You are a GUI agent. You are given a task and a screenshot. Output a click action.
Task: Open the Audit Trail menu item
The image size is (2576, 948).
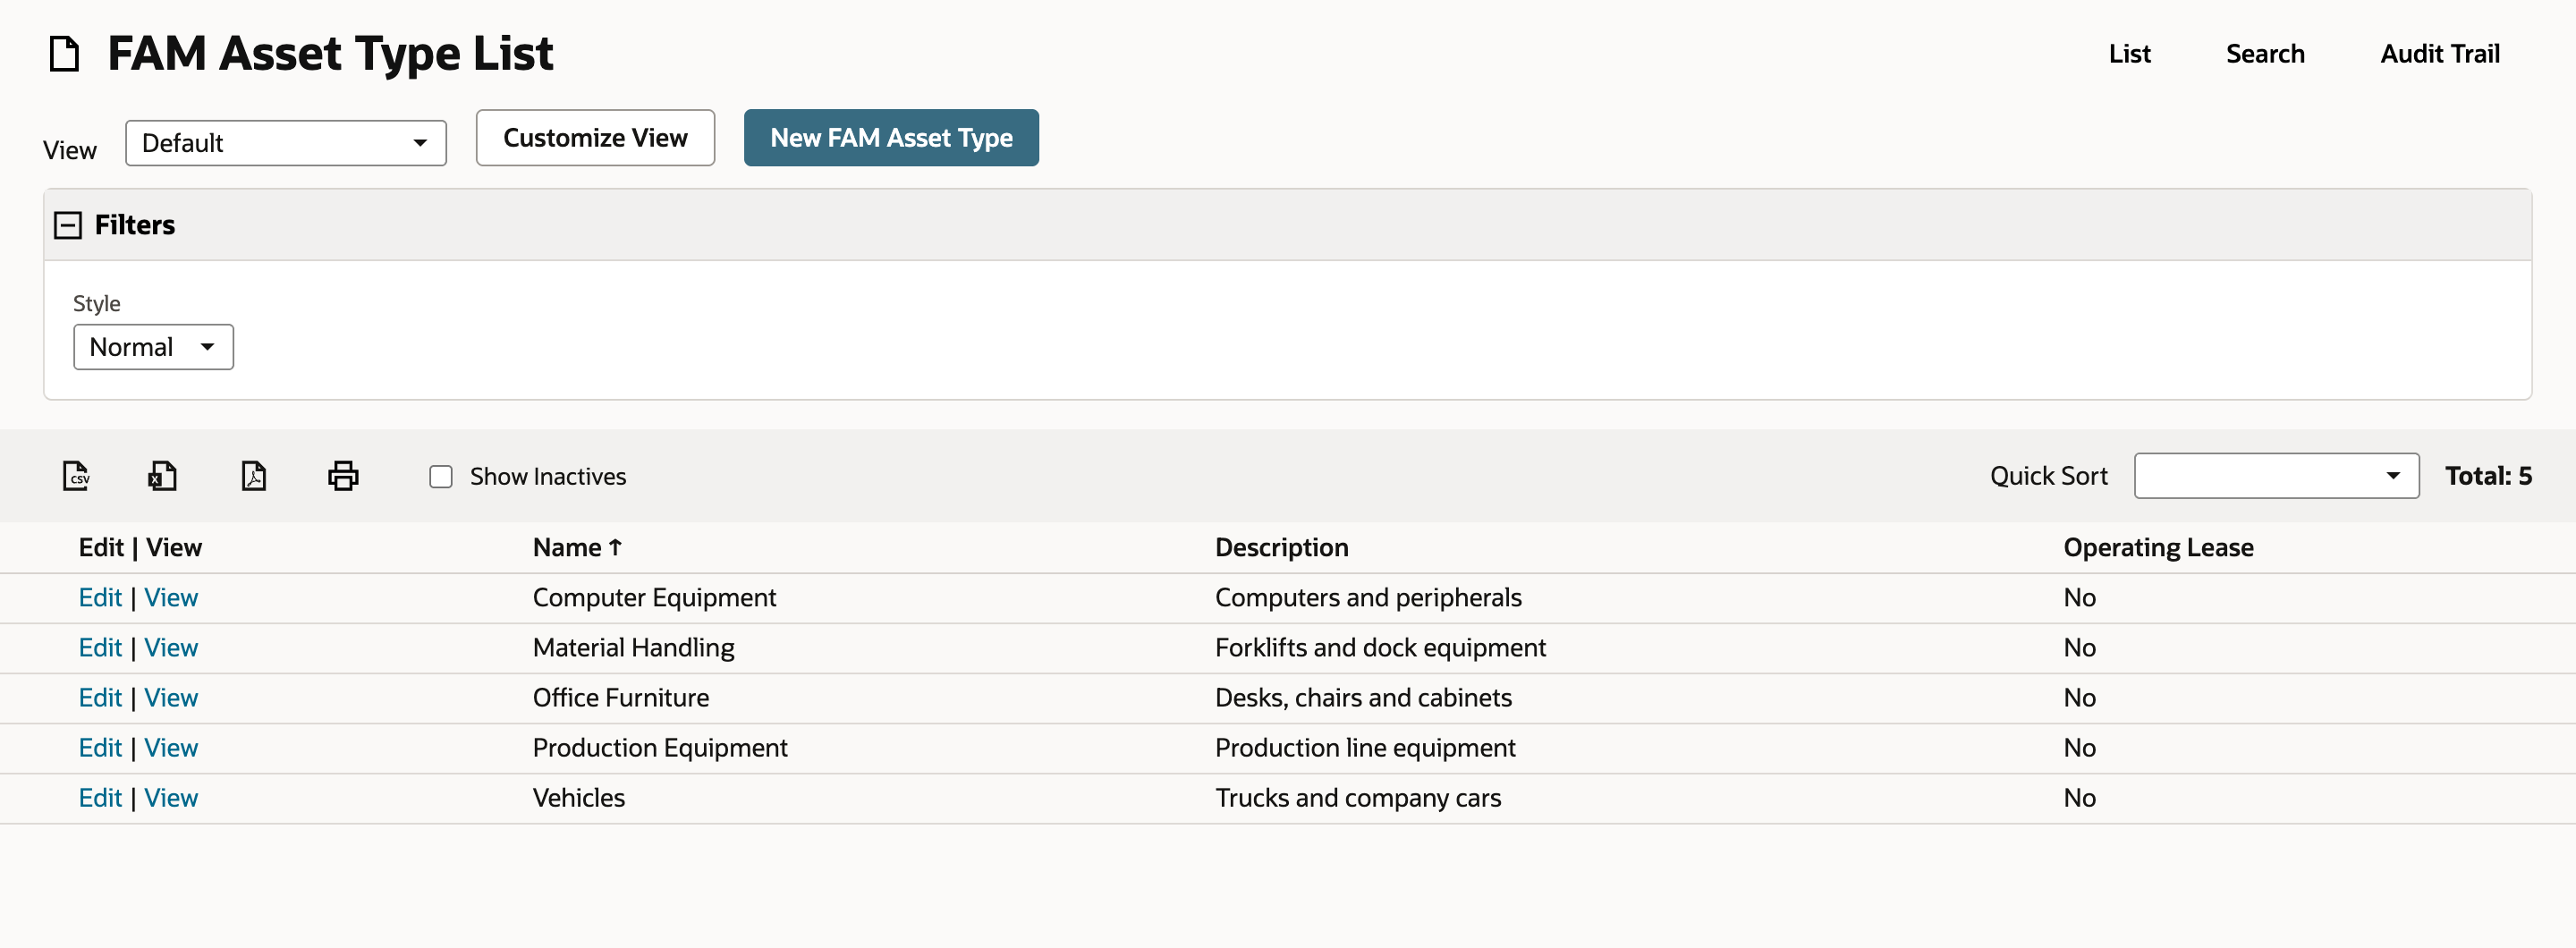click(2439, 54)
